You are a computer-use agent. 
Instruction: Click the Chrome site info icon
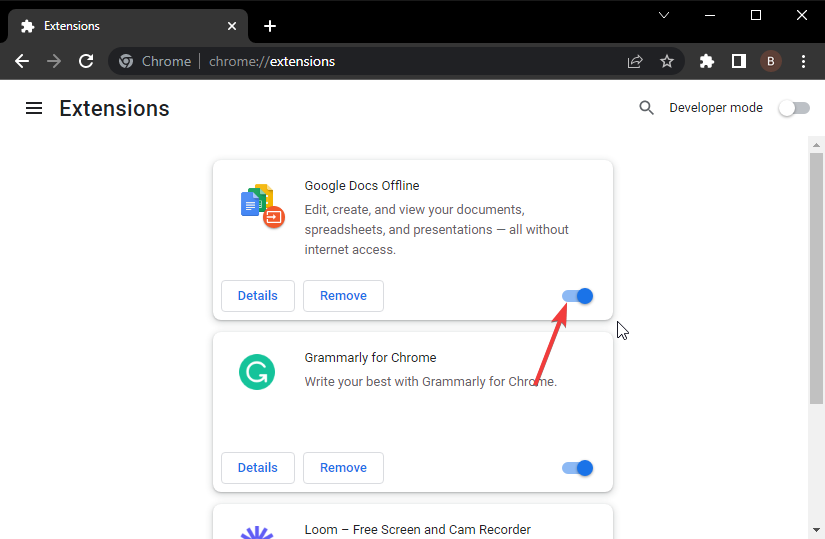pyautogui.click(x=126, y=61)
